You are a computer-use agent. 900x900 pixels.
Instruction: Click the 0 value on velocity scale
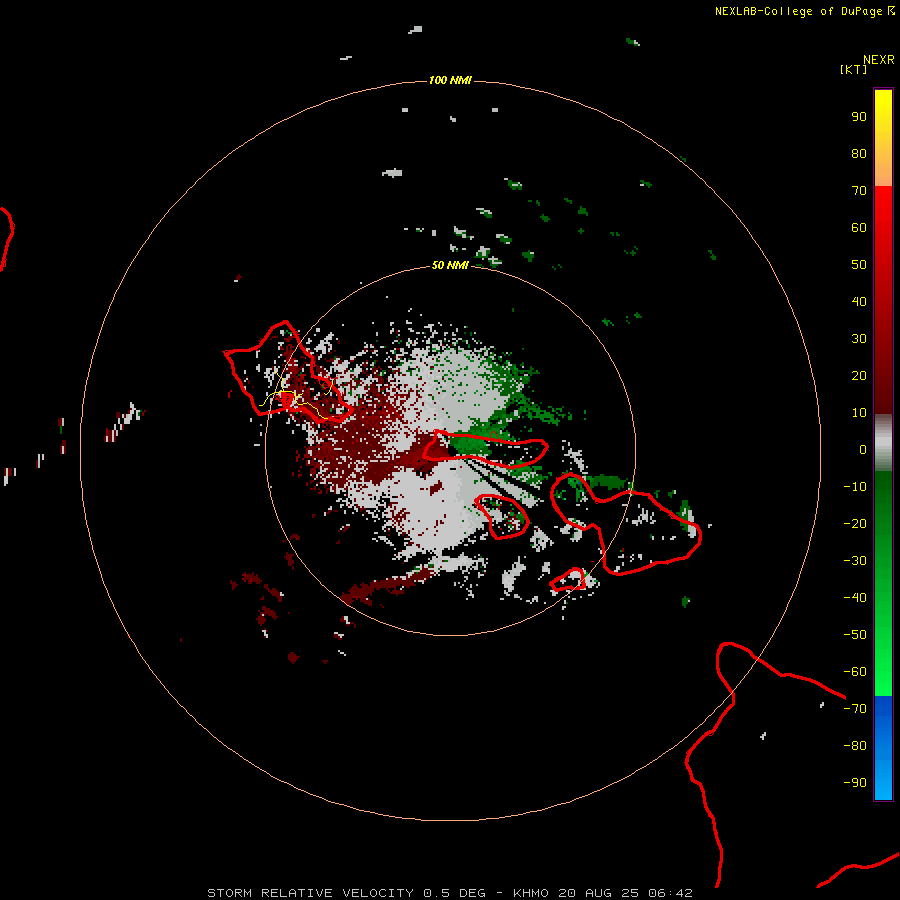863,449
